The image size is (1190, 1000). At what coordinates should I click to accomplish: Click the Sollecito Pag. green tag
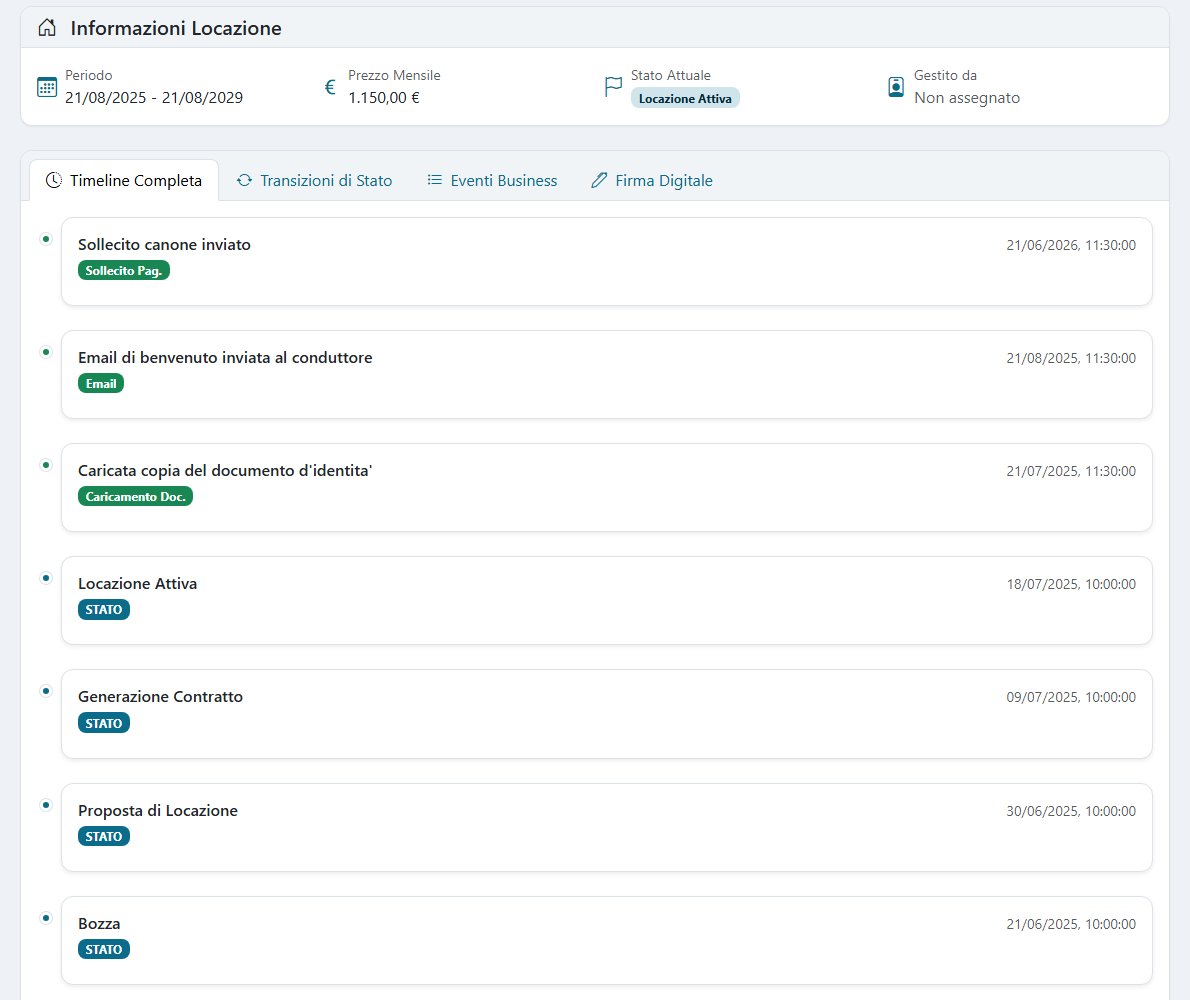124,271
